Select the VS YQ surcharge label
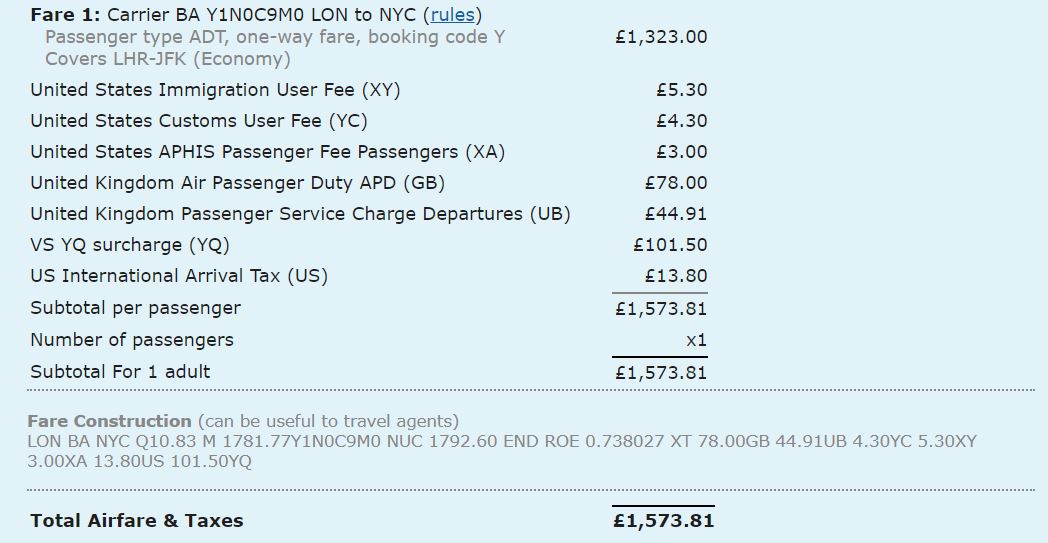1048x543 pixels. 130,245
